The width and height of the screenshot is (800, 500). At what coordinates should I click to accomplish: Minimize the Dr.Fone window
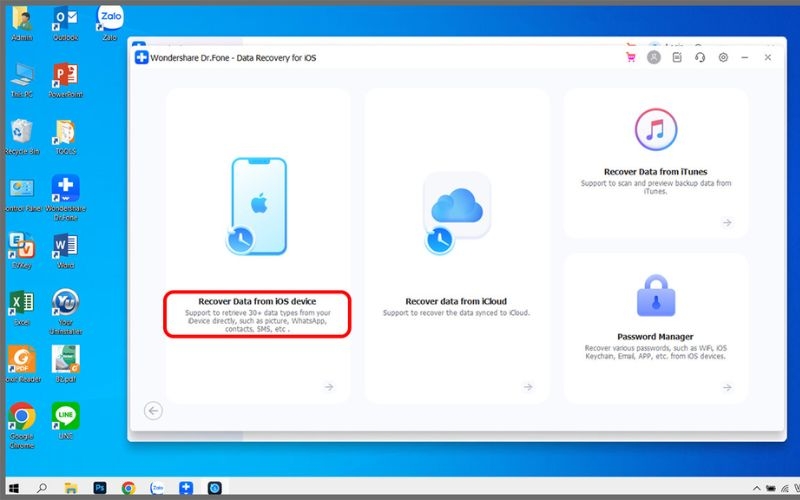point(745,57)
